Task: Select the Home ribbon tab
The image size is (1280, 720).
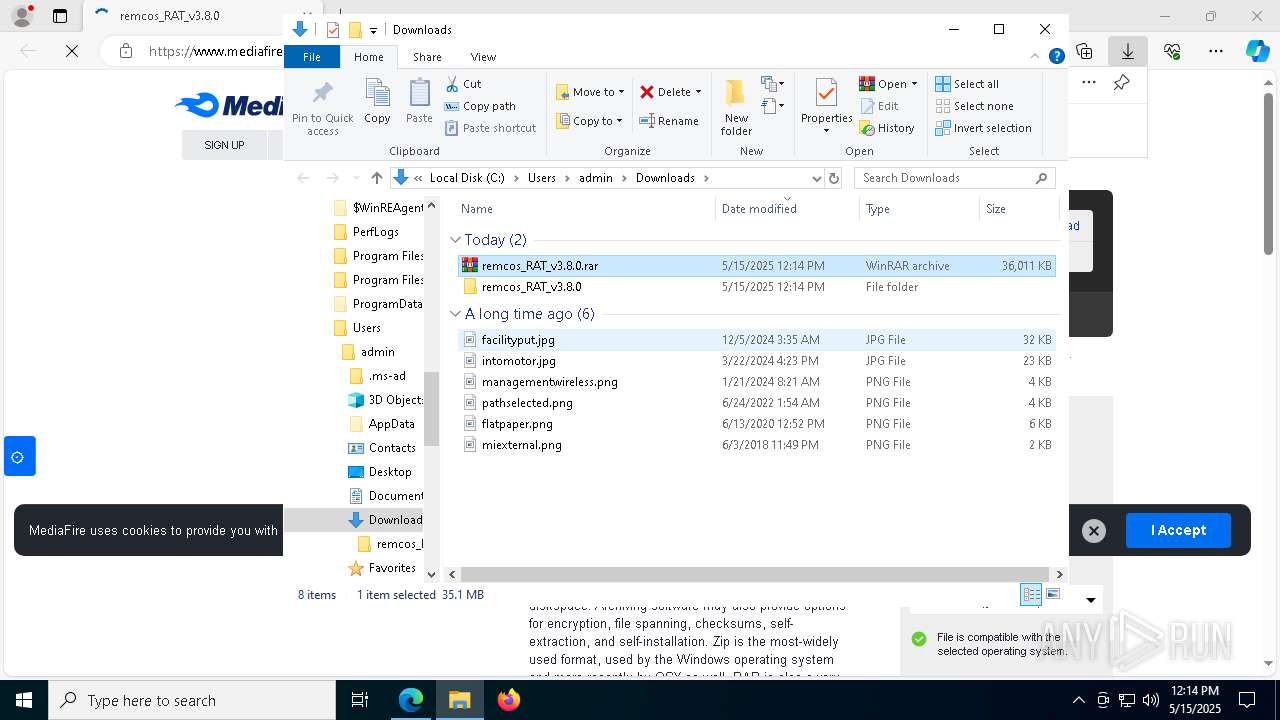Action: point(369,57)
